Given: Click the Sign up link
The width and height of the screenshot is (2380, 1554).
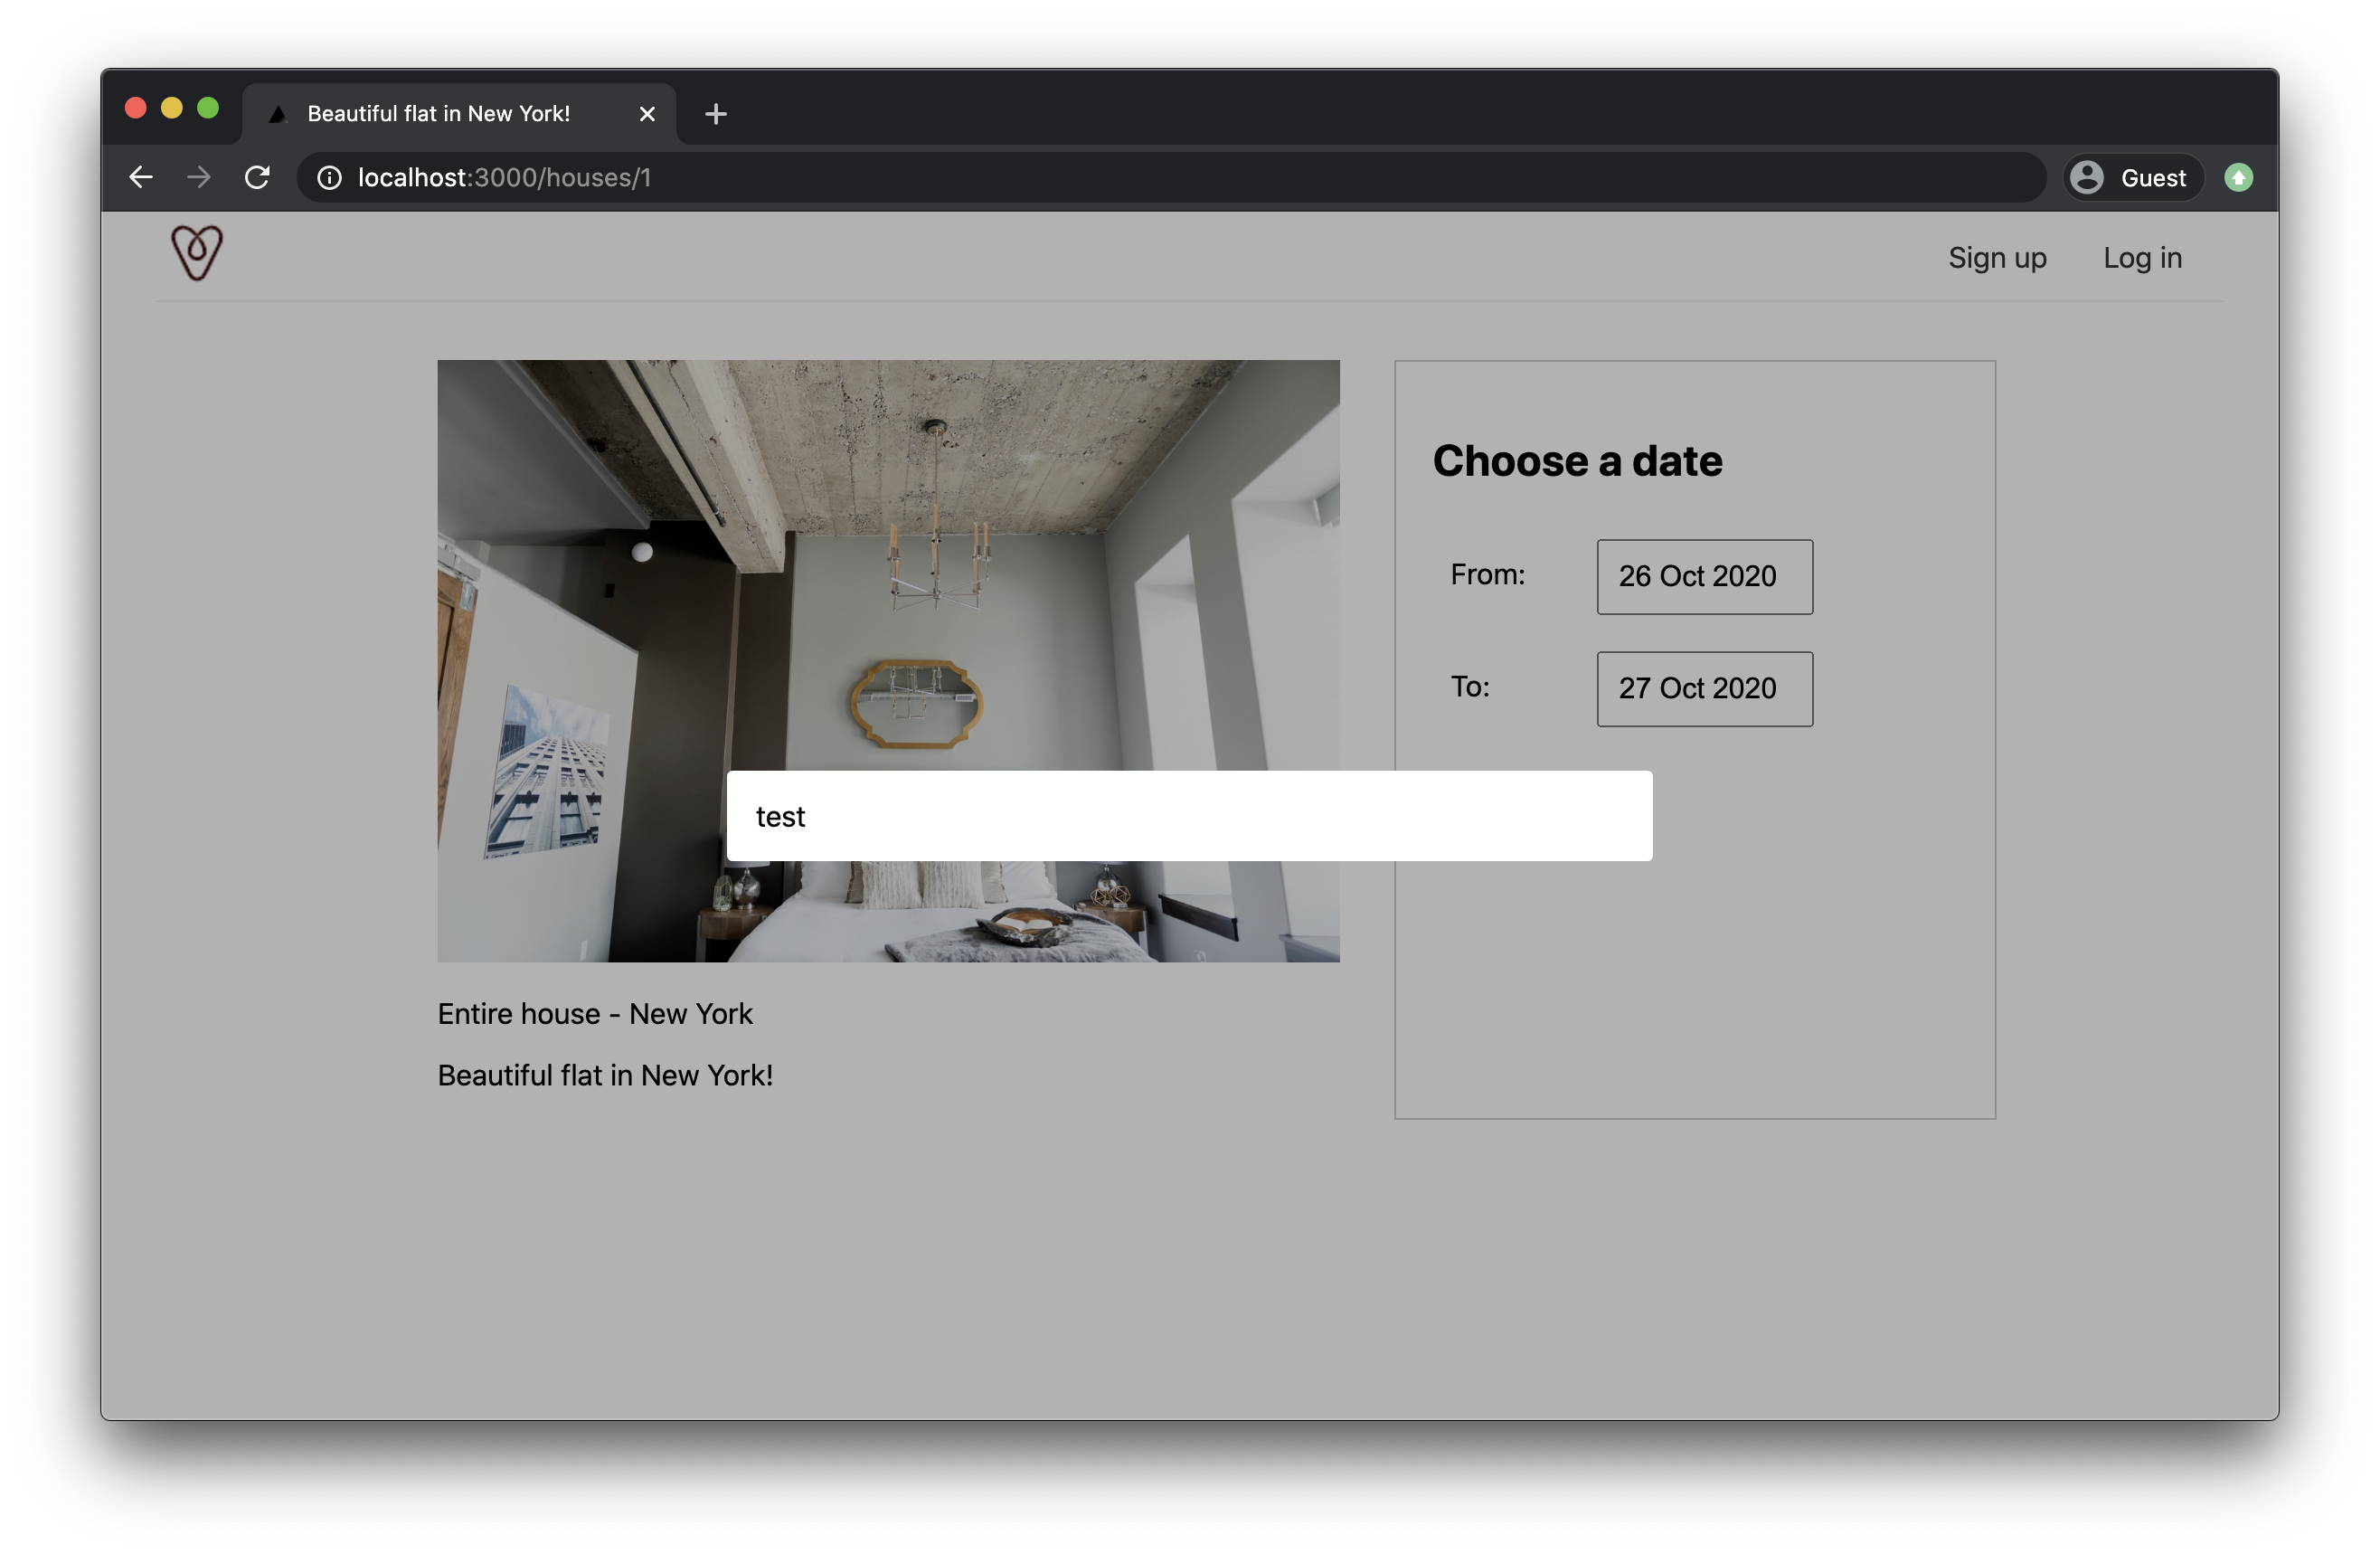Looking at the screenshot, I should [1996, 258].
